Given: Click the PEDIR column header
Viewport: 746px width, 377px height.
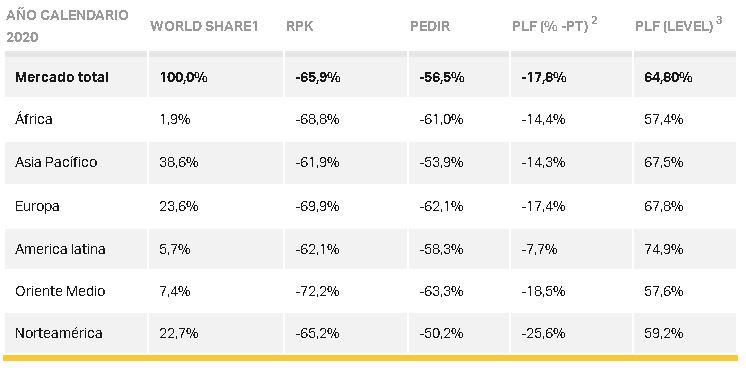Looking at the screenshot, I should click(x=430, y=26).
